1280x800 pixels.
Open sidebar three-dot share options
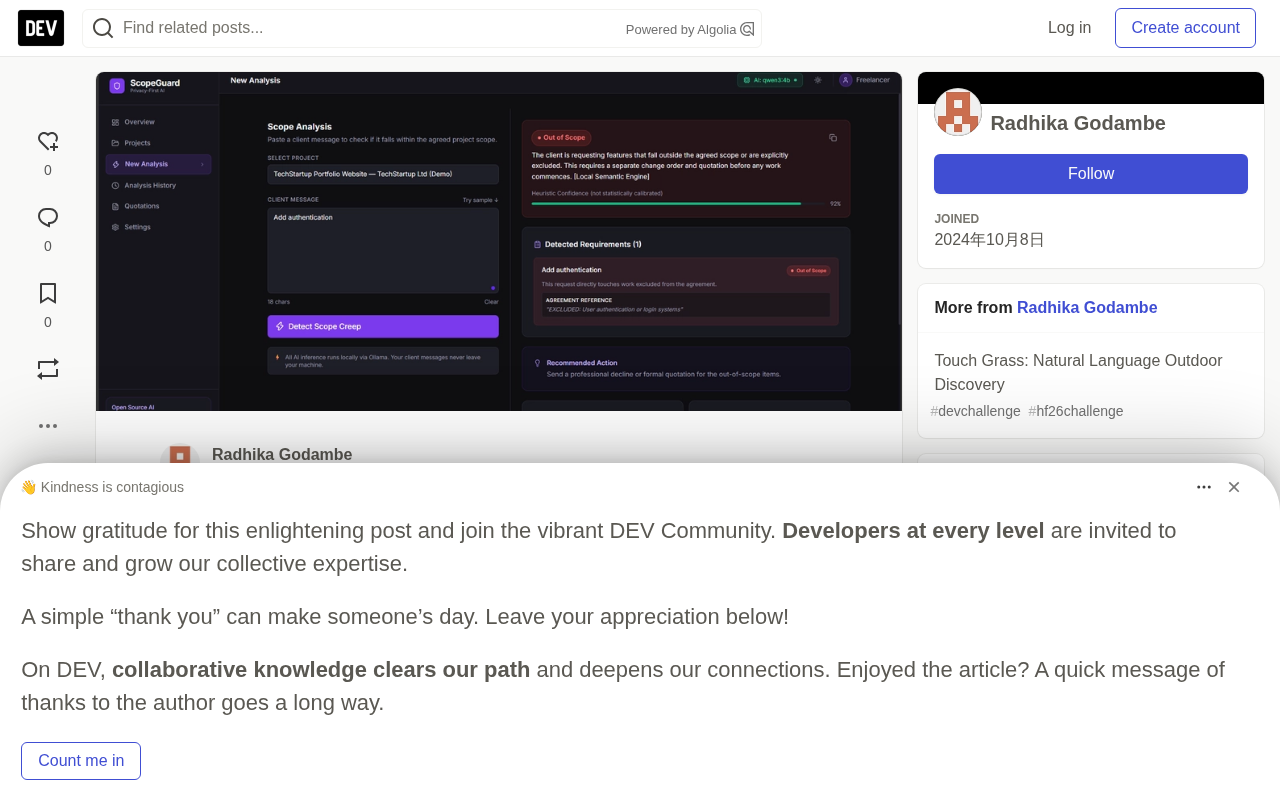[48, 426]
